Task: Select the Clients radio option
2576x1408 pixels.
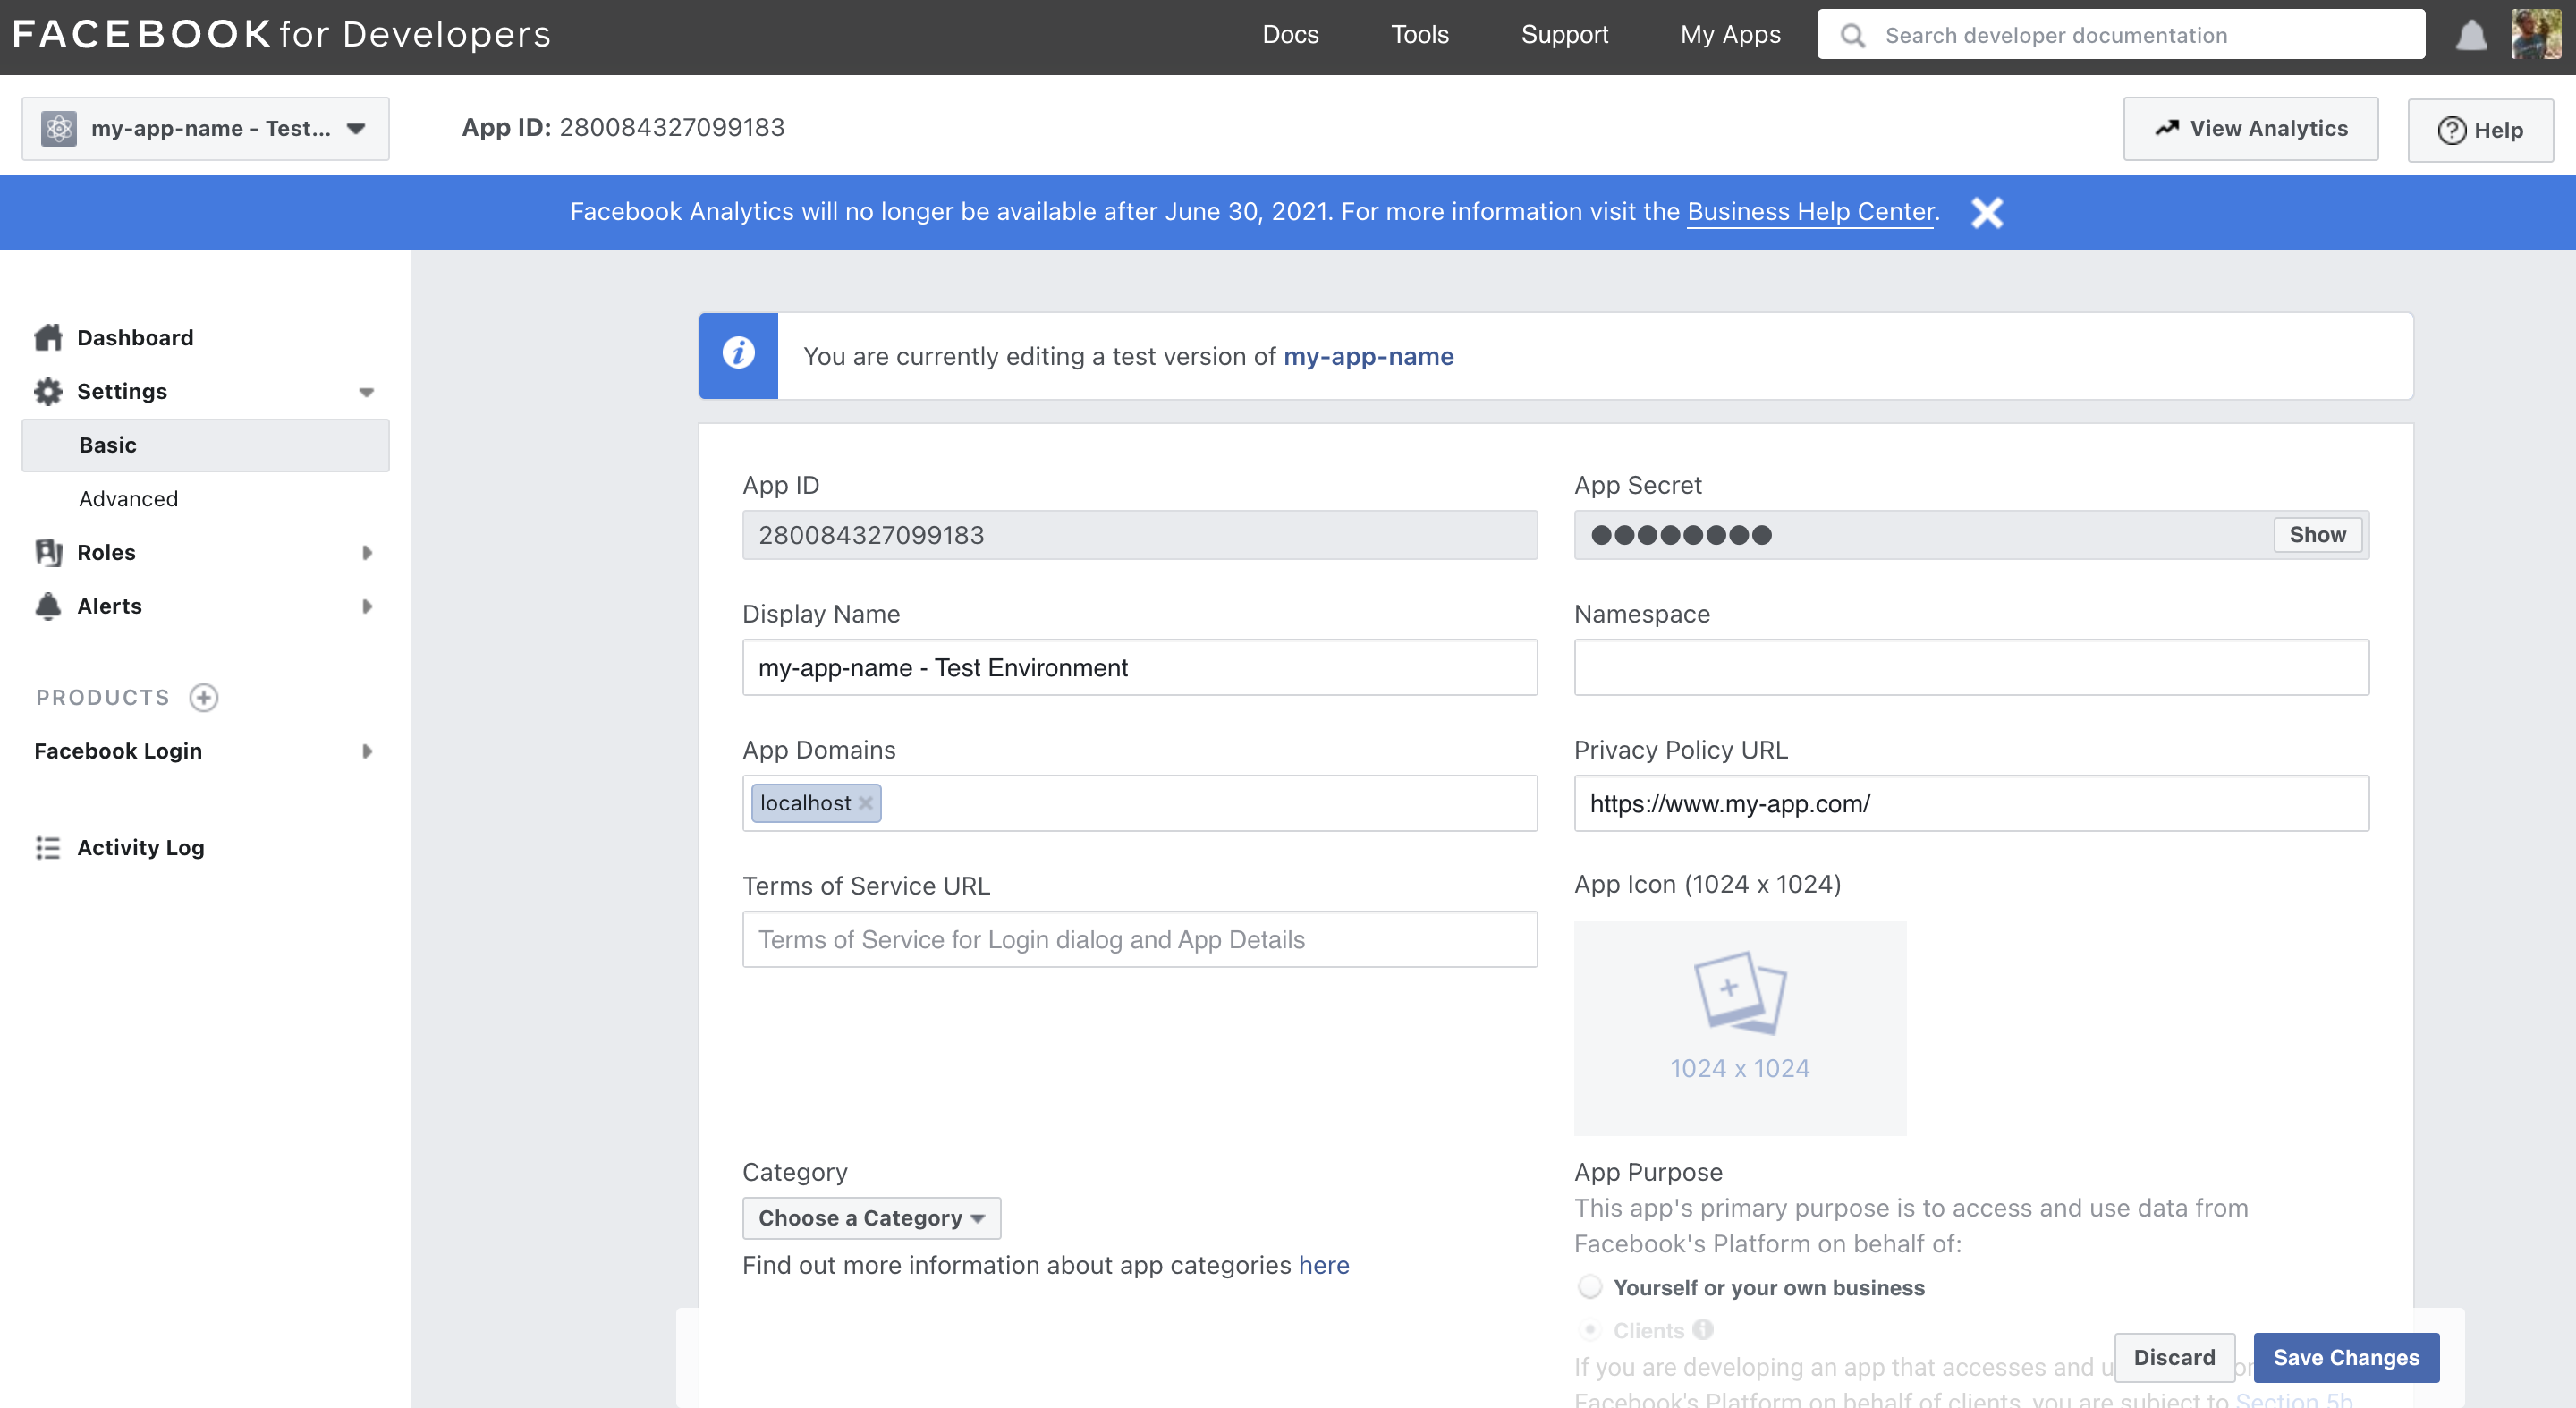Action: click(1590, 1329)
